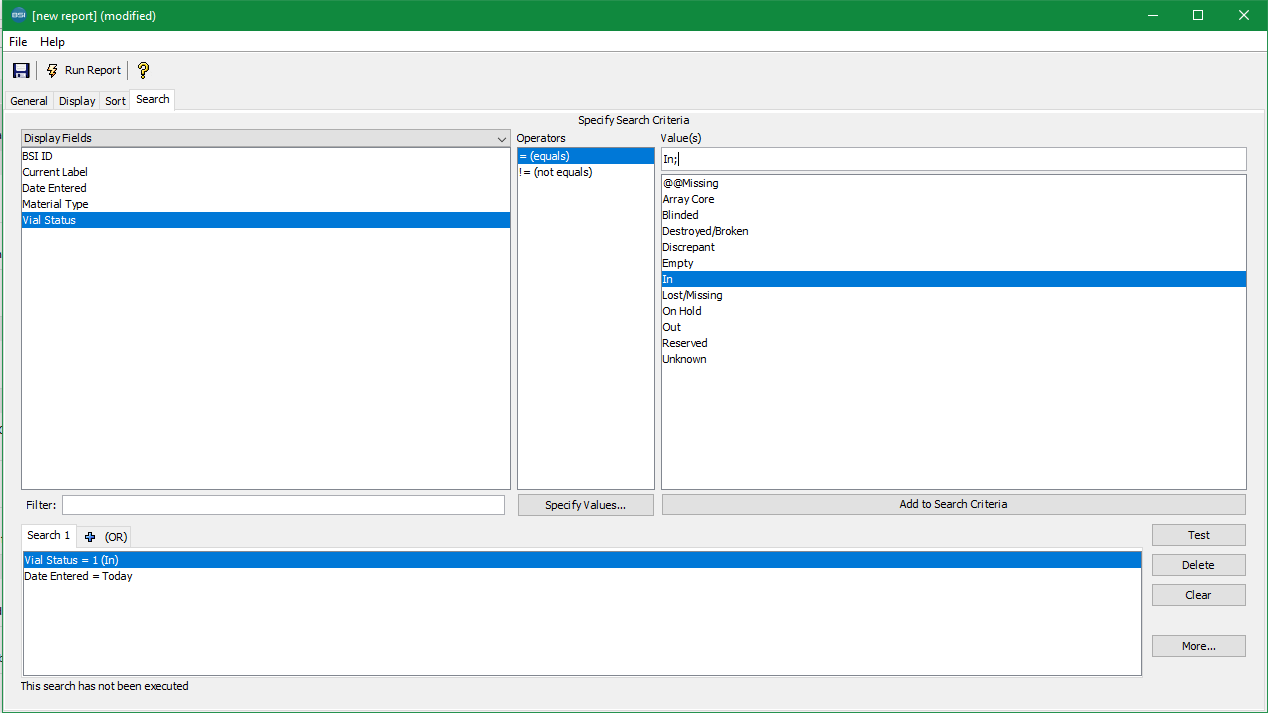Click into the Filter text field
Screen dimensions: 1268x713
point(283,505)
